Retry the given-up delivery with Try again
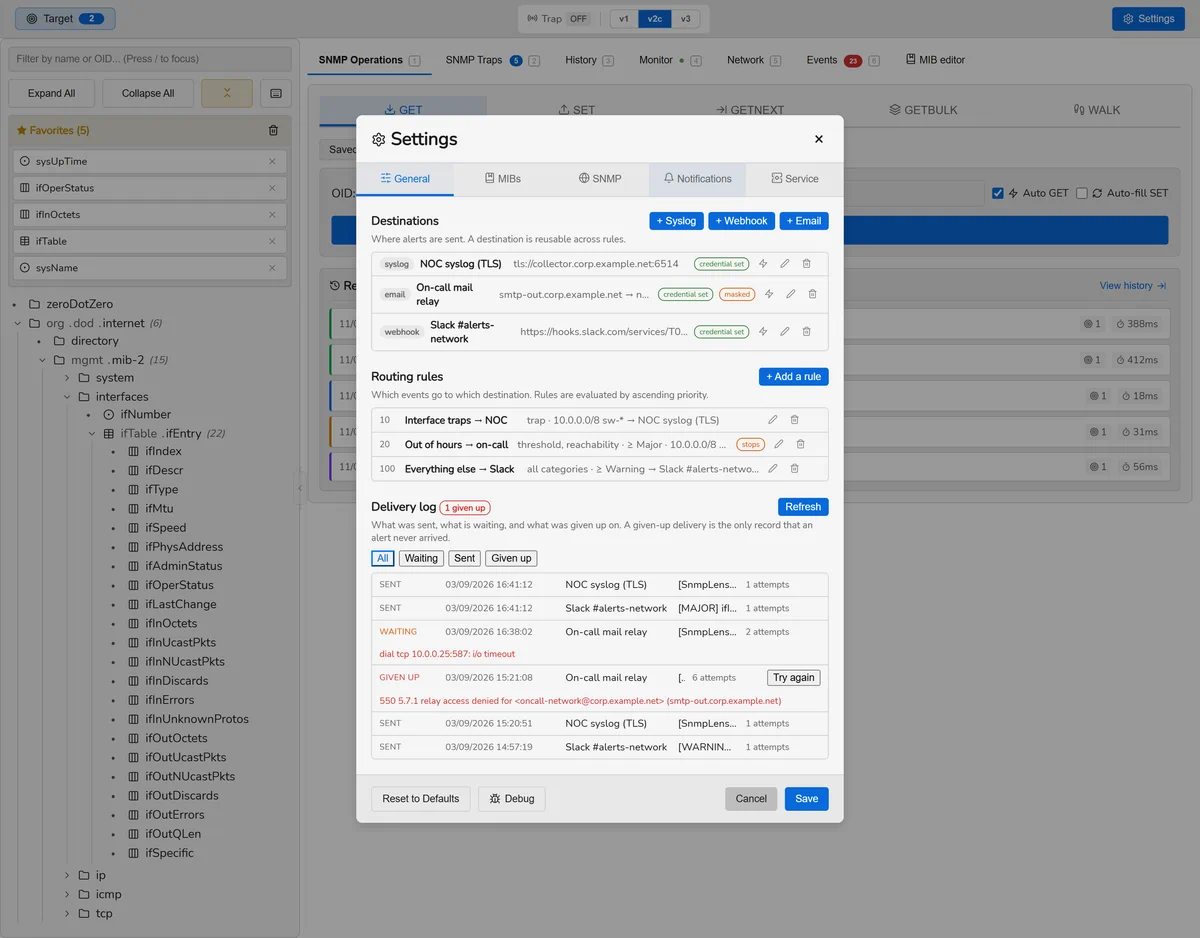Screen dimensions: 1200x938 point(794,678)
